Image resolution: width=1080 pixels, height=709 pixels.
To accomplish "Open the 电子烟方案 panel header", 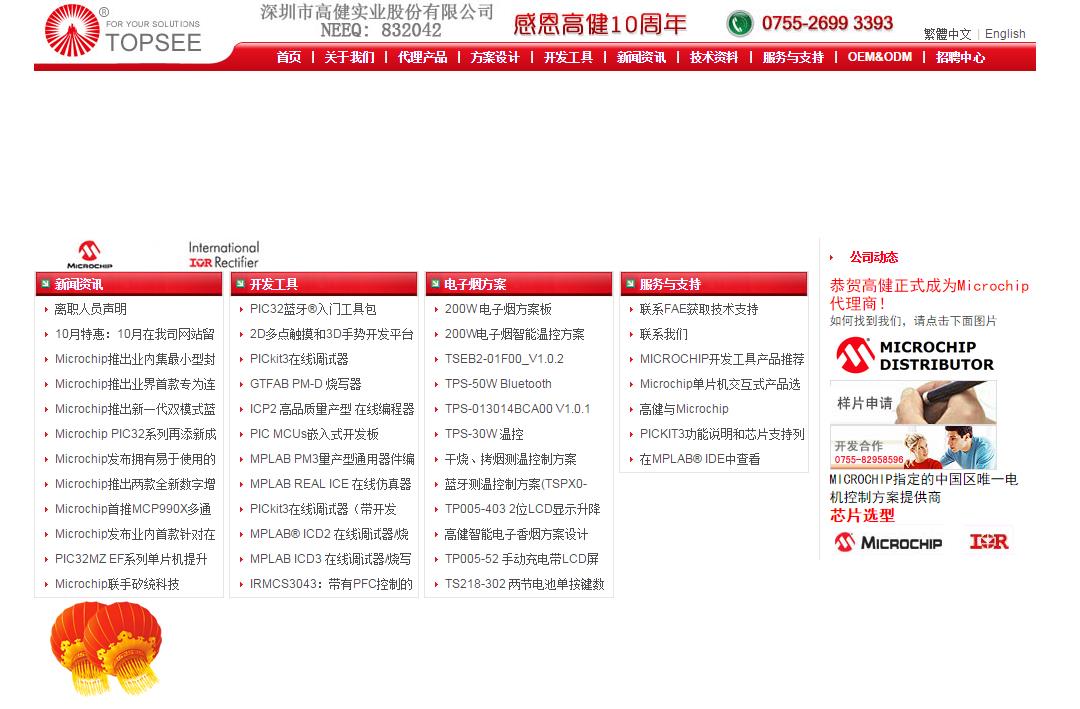I will 519,284.
